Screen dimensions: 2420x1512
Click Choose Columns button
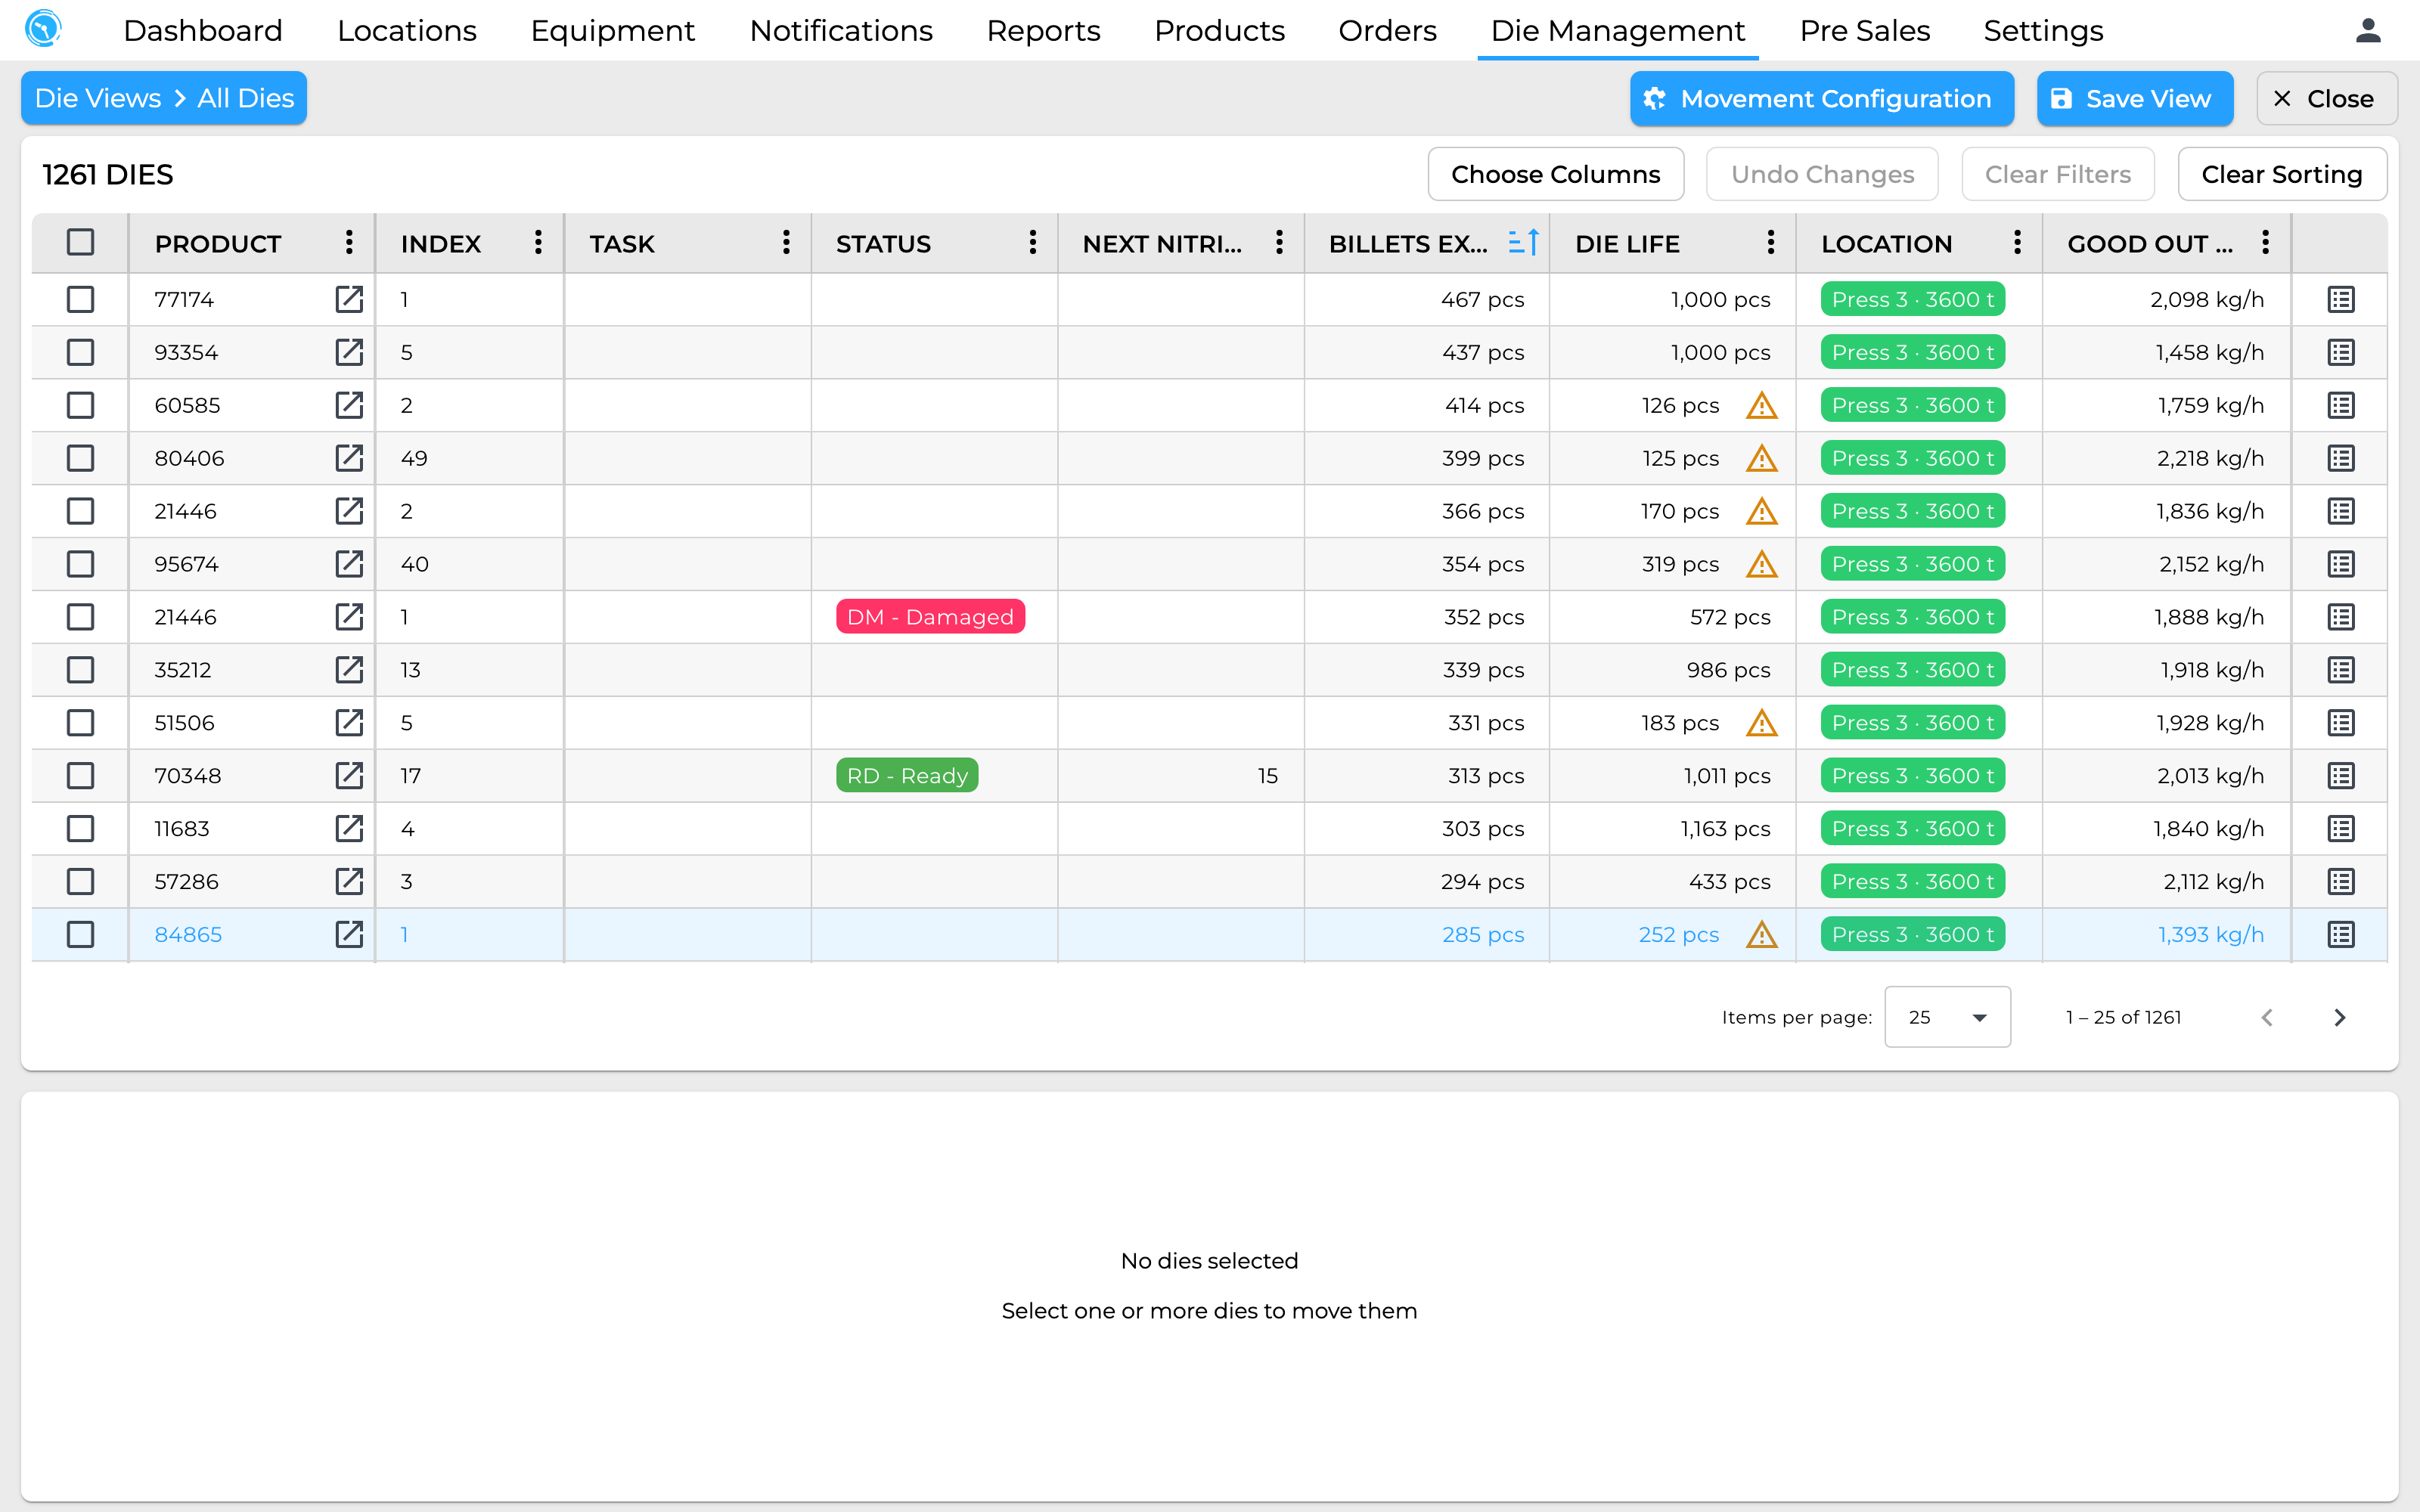[x=1555, y=174]
